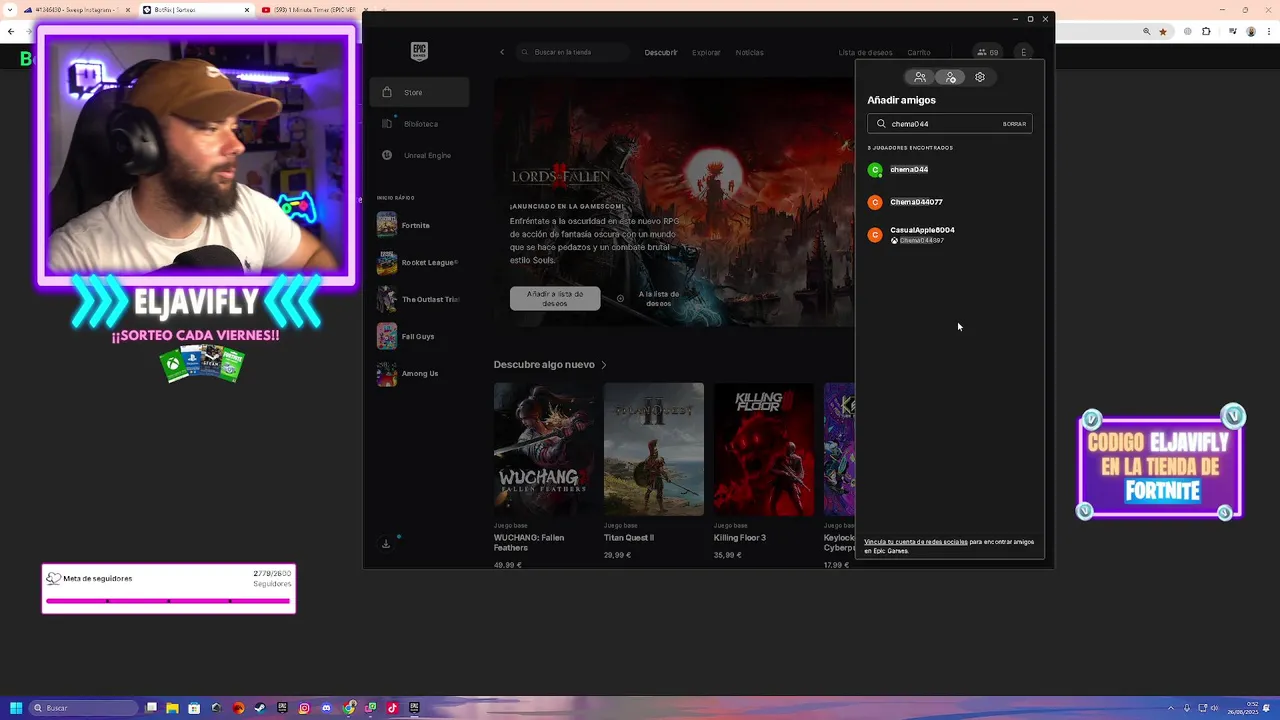This screenshot has width=1280, height=720.
Task: Click the Lords of the Fallen banner
Action: [675, 202]
